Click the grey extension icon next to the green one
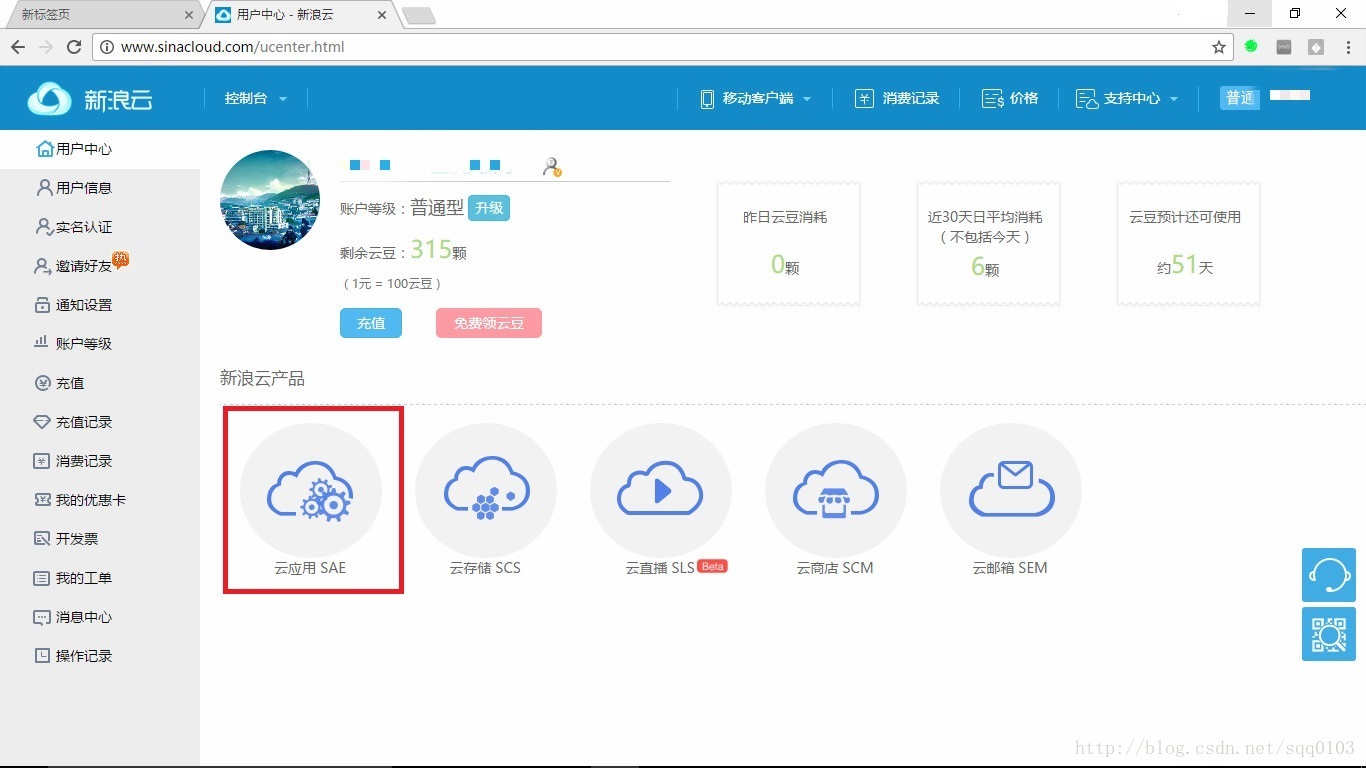The width and height of the screenshot is (1366, 768). (1284, 46)
